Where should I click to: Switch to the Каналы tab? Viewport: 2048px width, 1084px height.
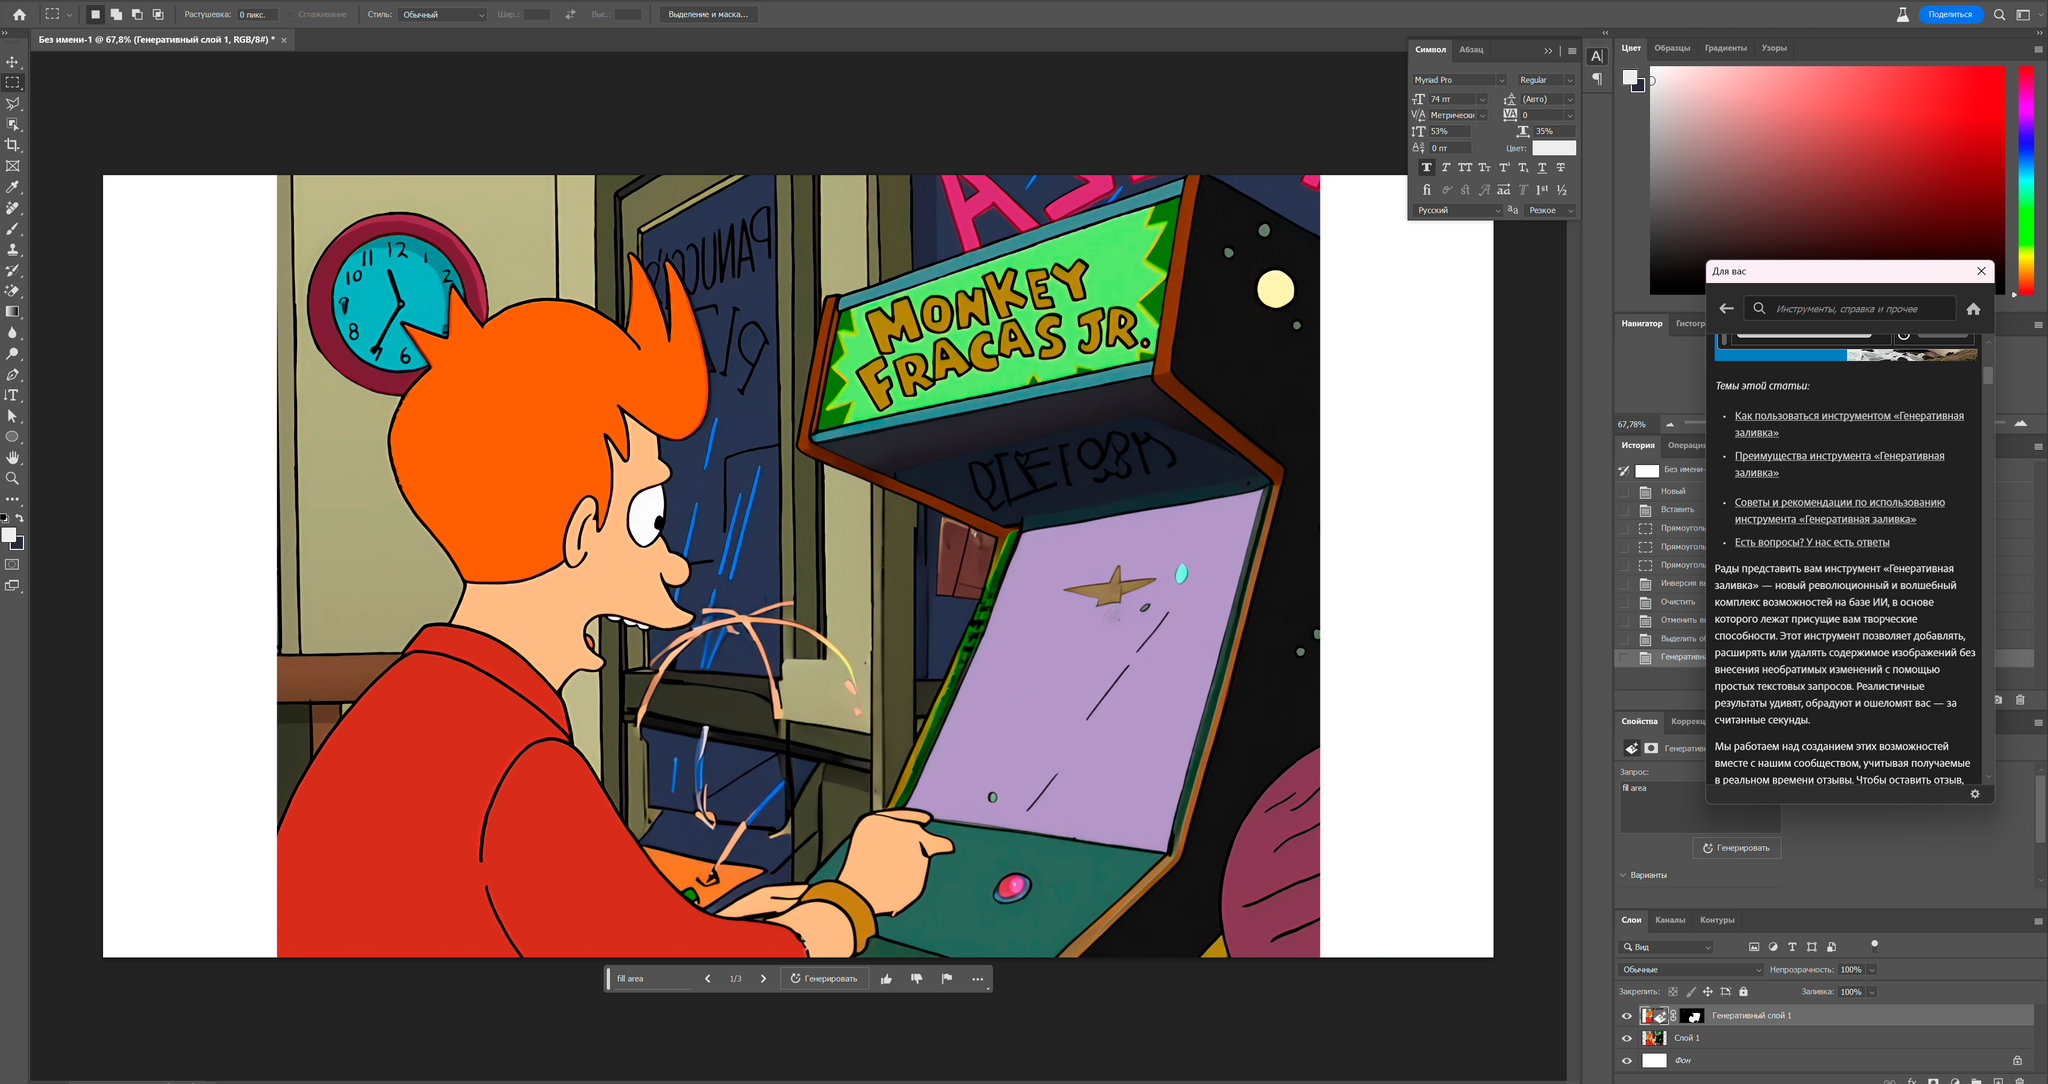[x=1670, y=920]
